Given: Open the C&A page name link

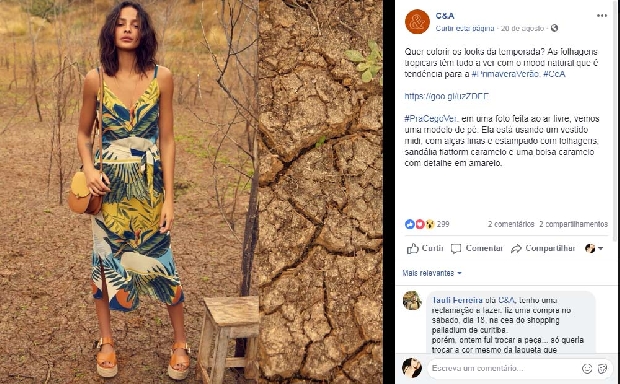Looking at the screenshot, I should [445, 16].
